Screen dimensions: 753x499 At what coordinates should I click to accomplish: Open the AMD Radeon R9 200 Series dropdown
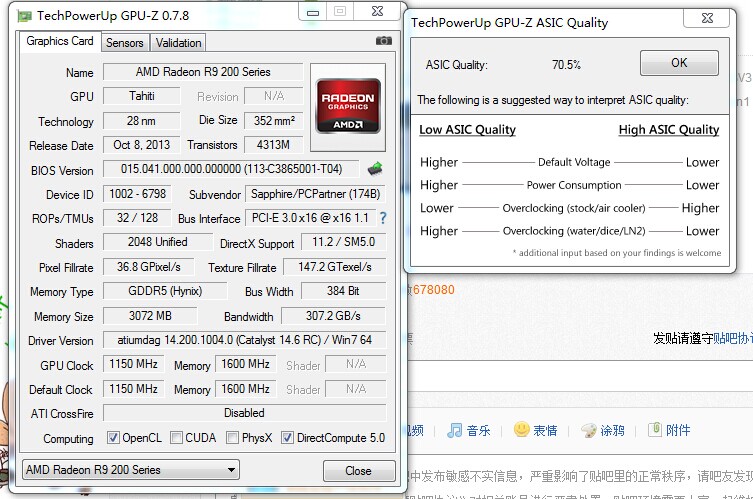131,470
